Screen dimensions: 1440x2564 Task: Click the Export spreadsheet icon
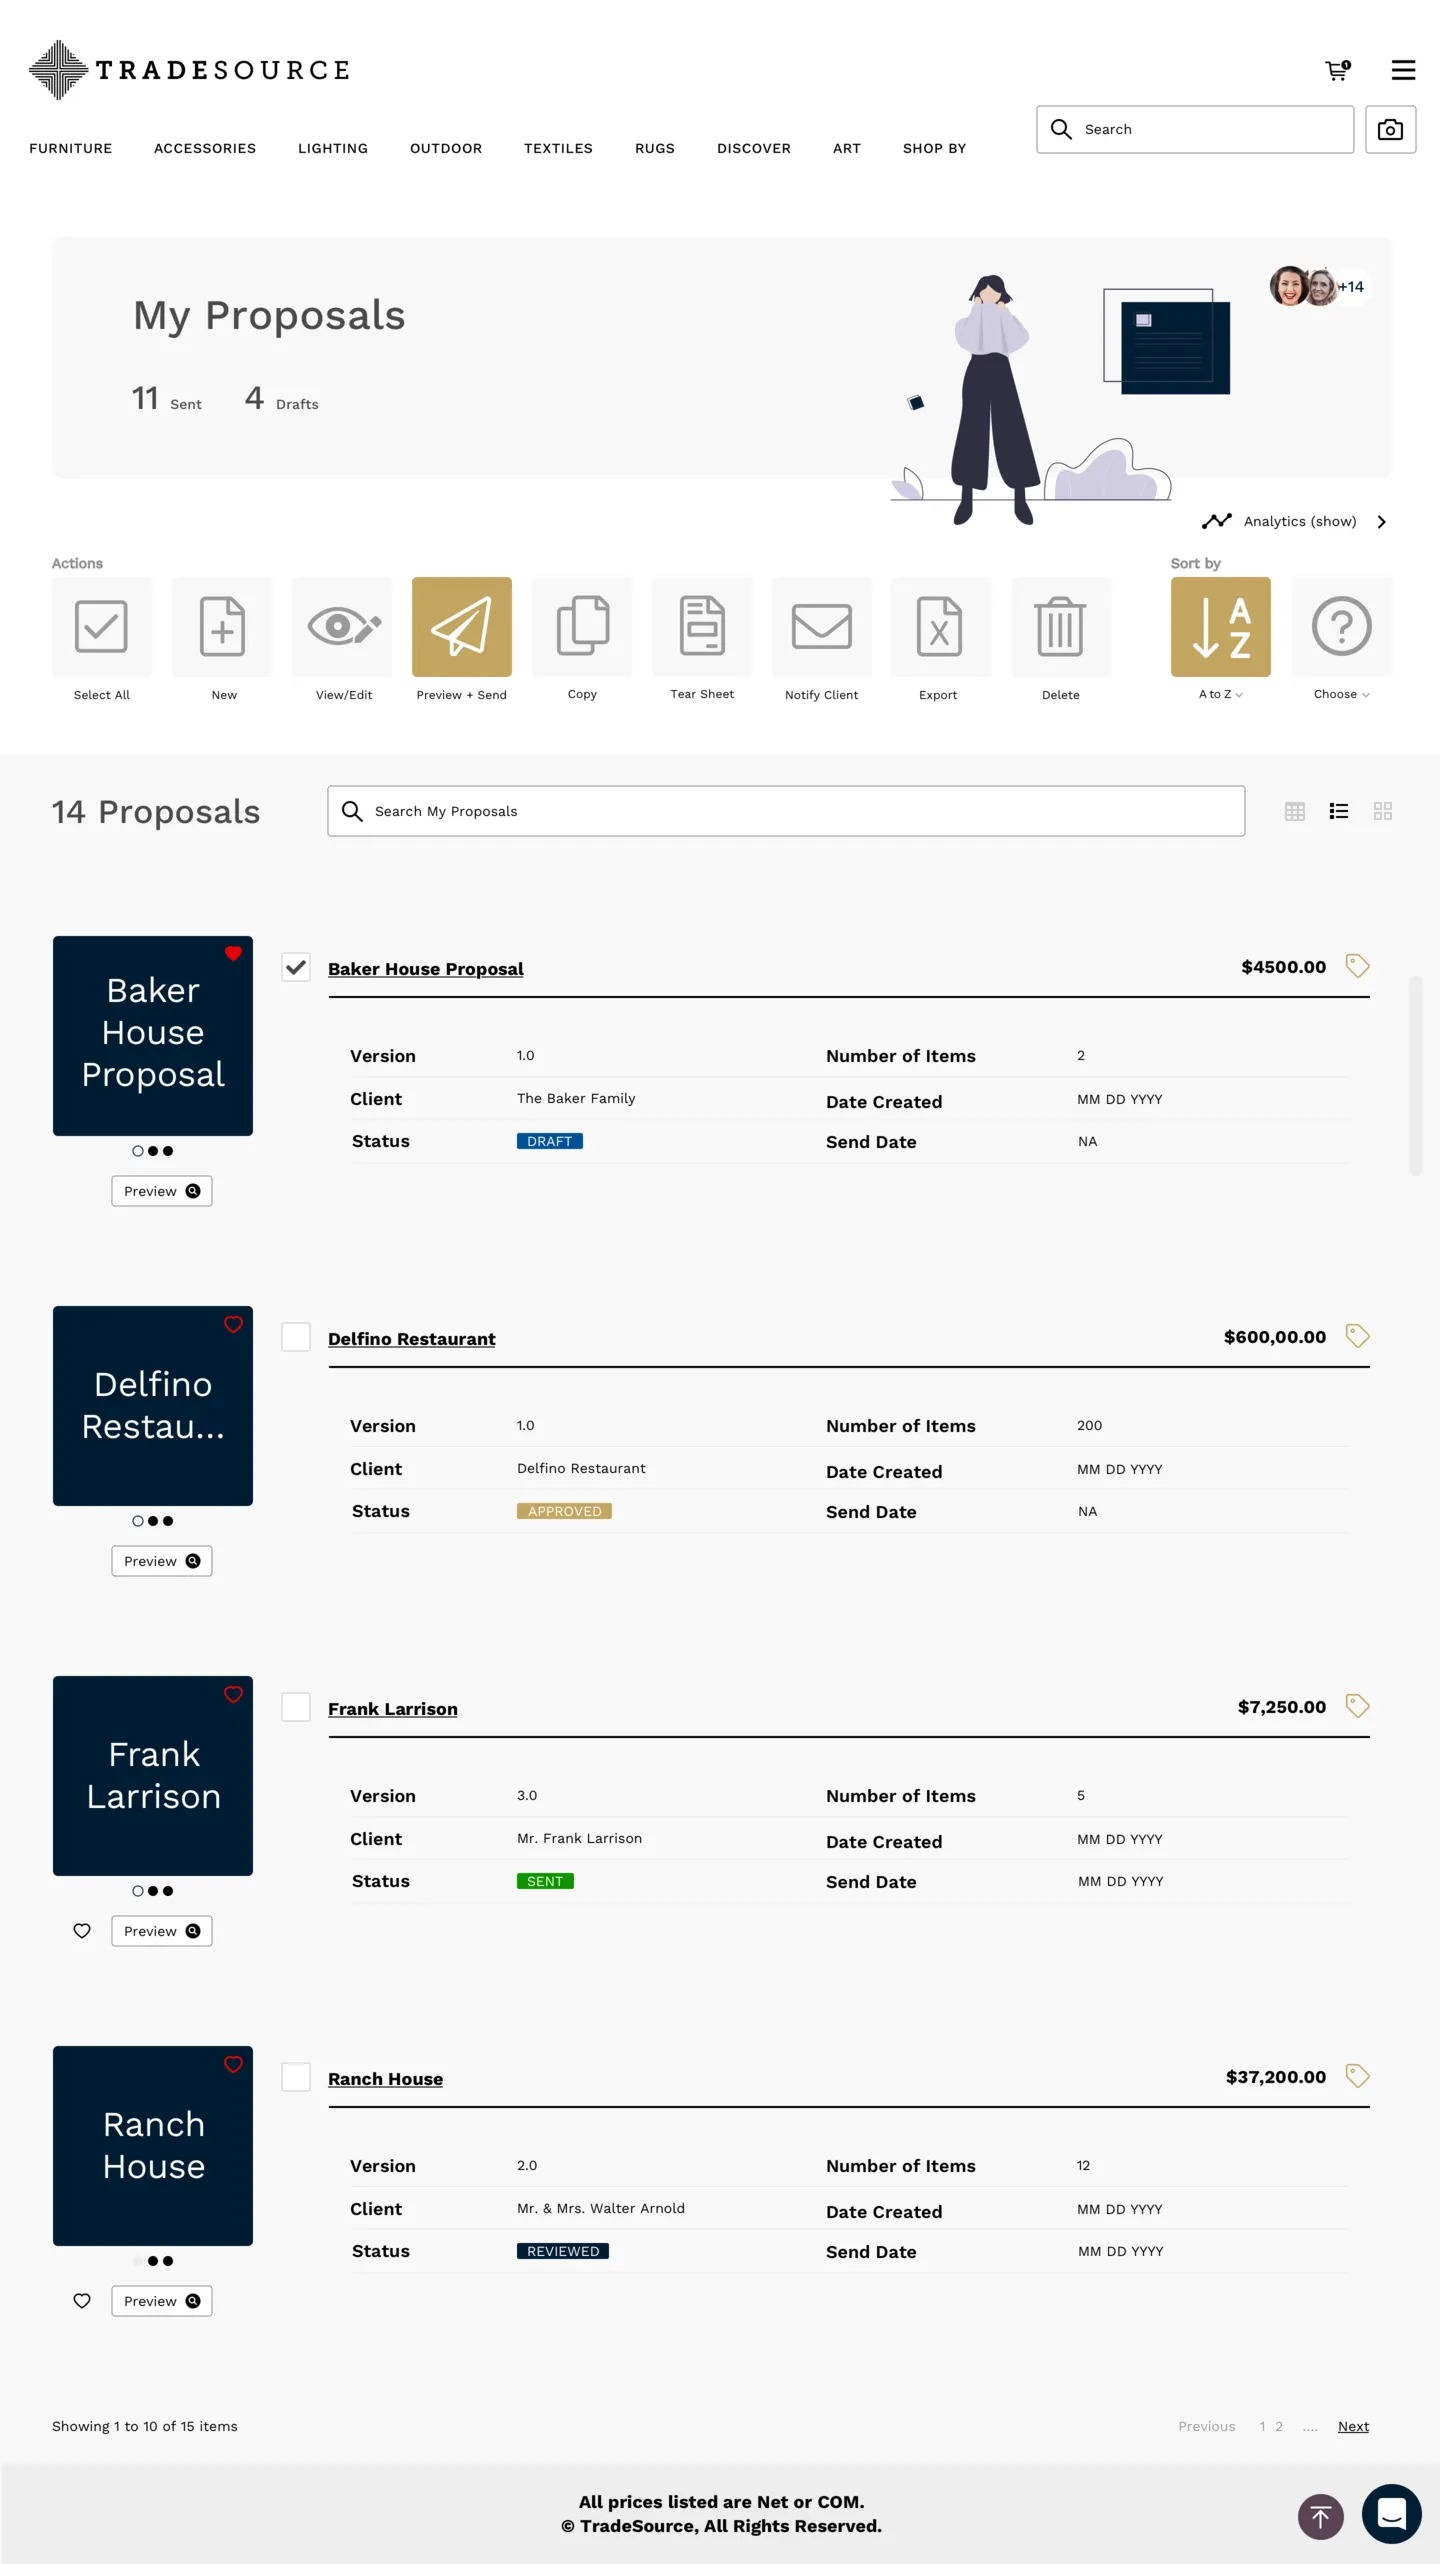940,627
